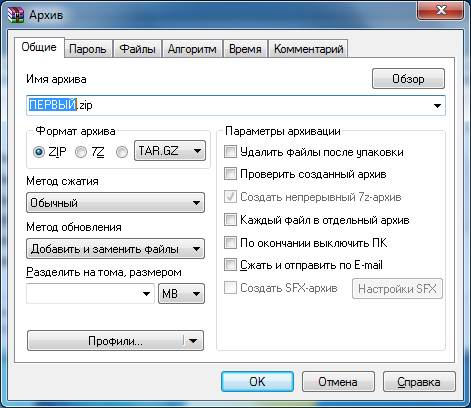The height and width of the screenshot is (408, 471).
Task: Open the Пароль tab
Action: [x=88, y=49]
